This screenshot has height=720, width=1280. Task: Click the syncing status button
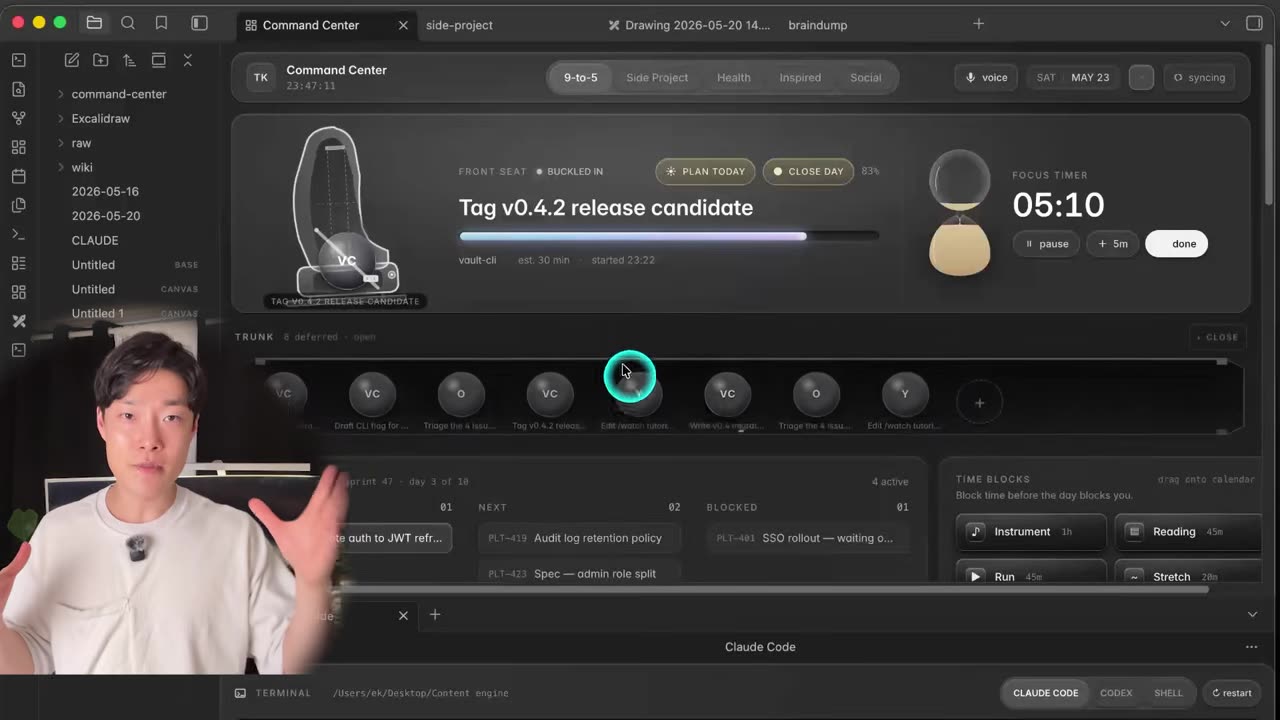point(1199,77)
